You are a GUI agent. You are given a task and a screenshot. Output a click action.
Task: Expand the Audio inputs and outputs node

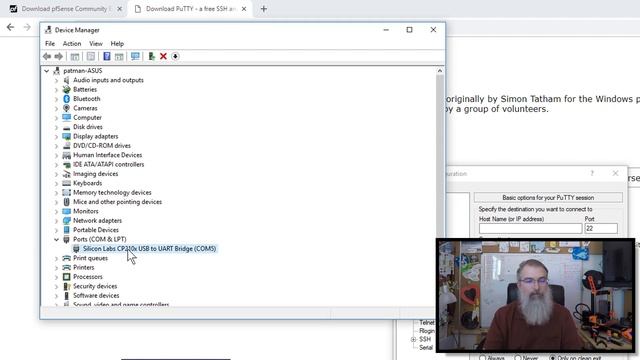click(x=56, y=80)
